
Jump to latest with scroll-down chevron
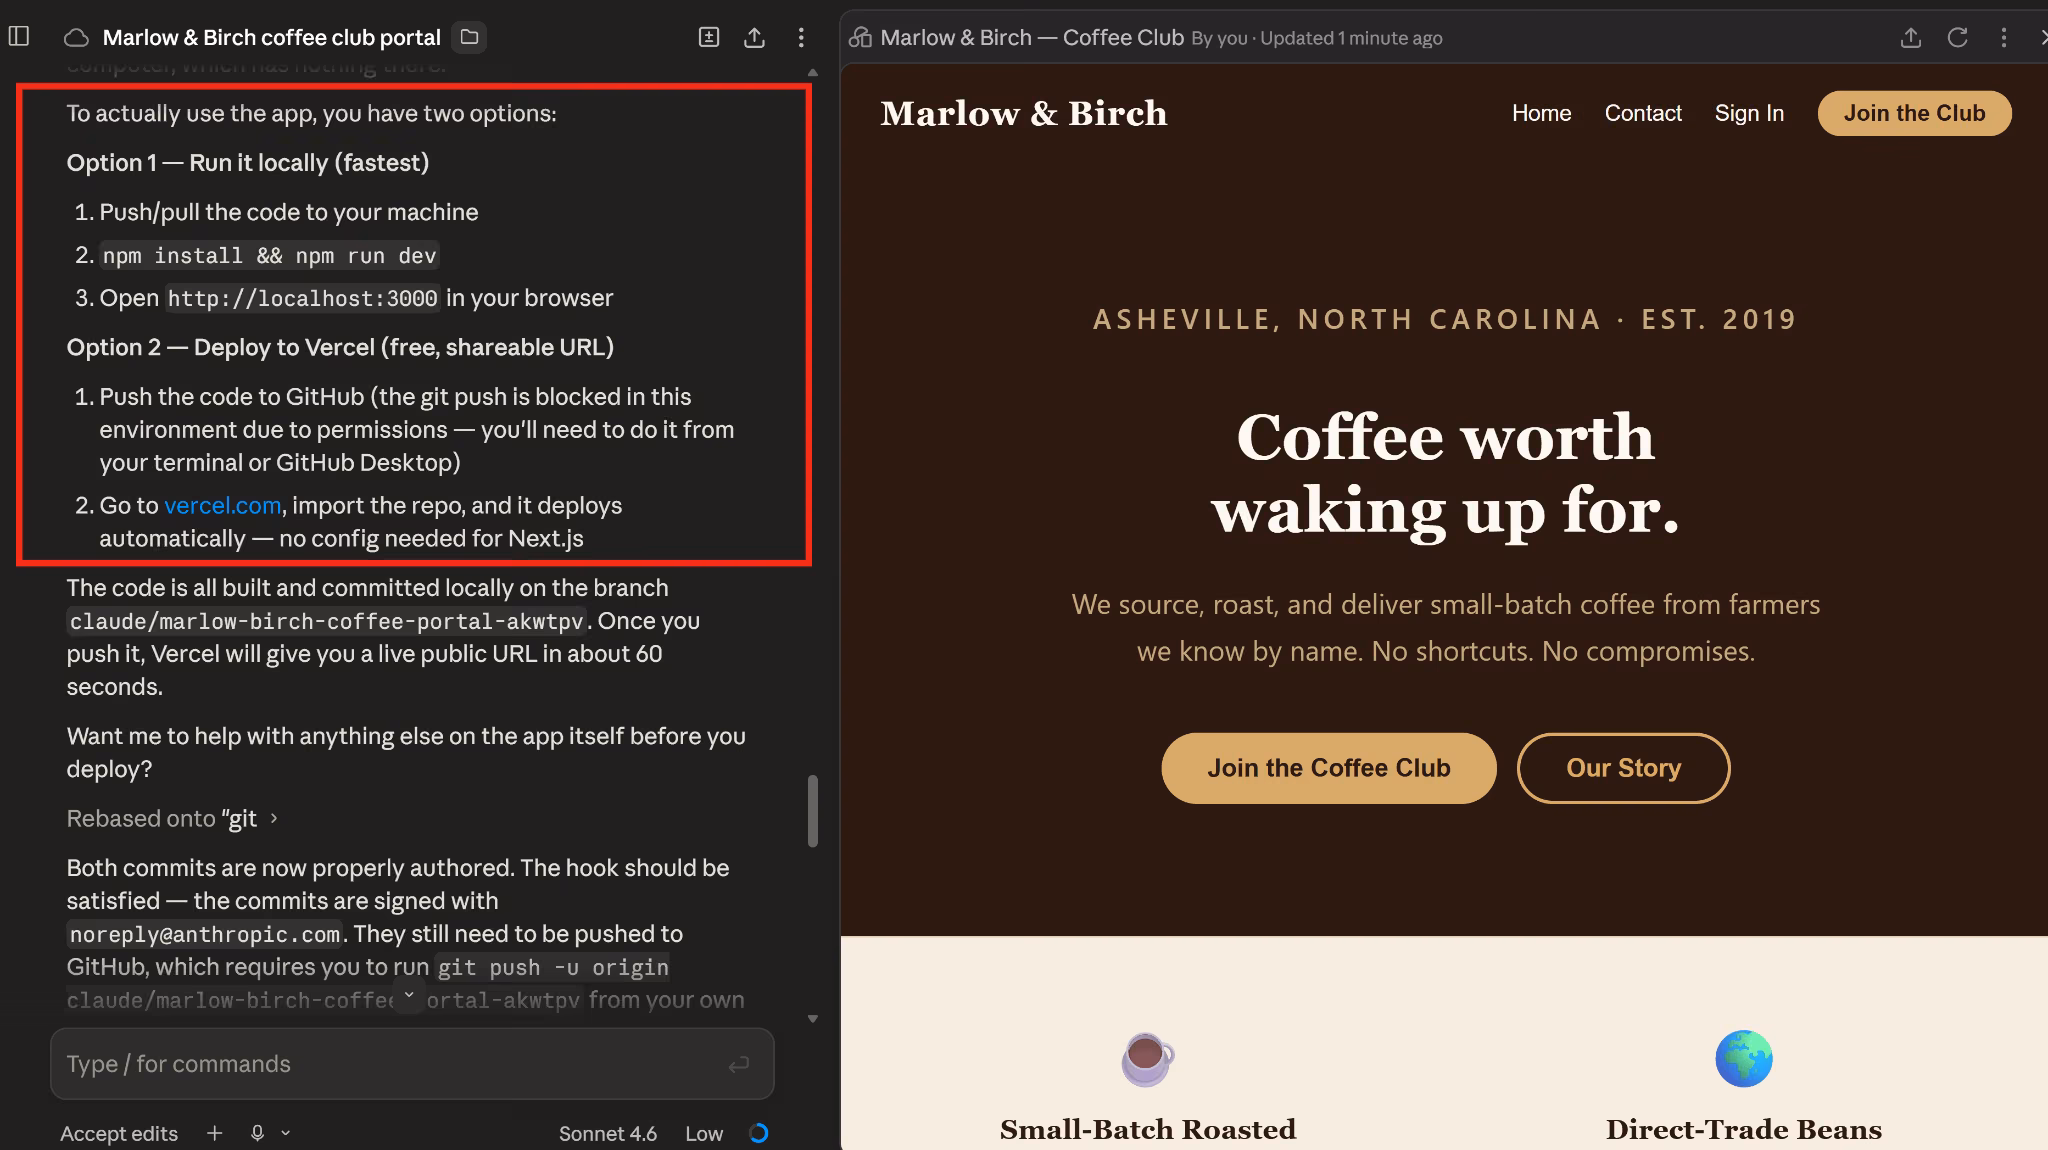point(408,996)
